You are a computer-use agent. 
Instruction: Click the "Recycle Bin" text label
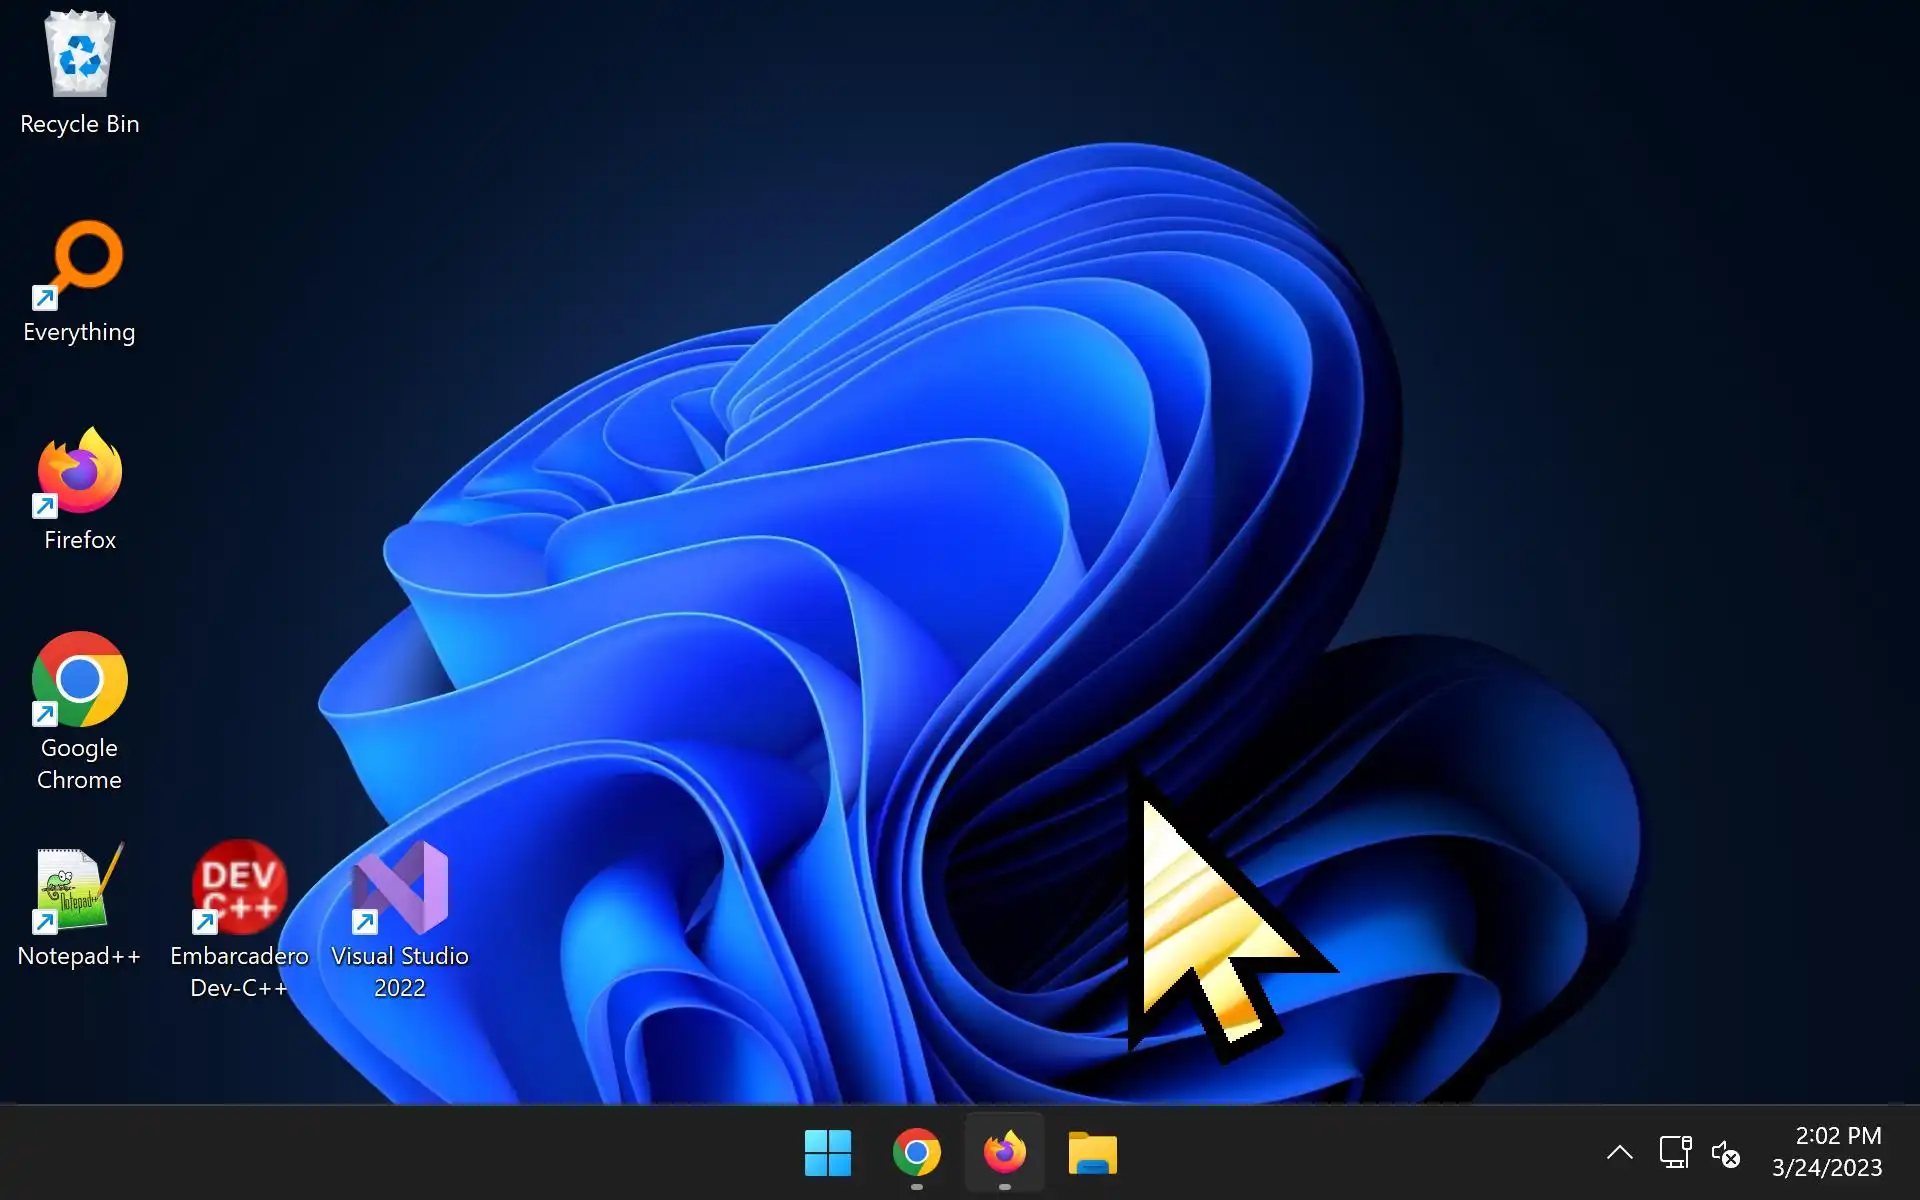click(x=80, y=124)
